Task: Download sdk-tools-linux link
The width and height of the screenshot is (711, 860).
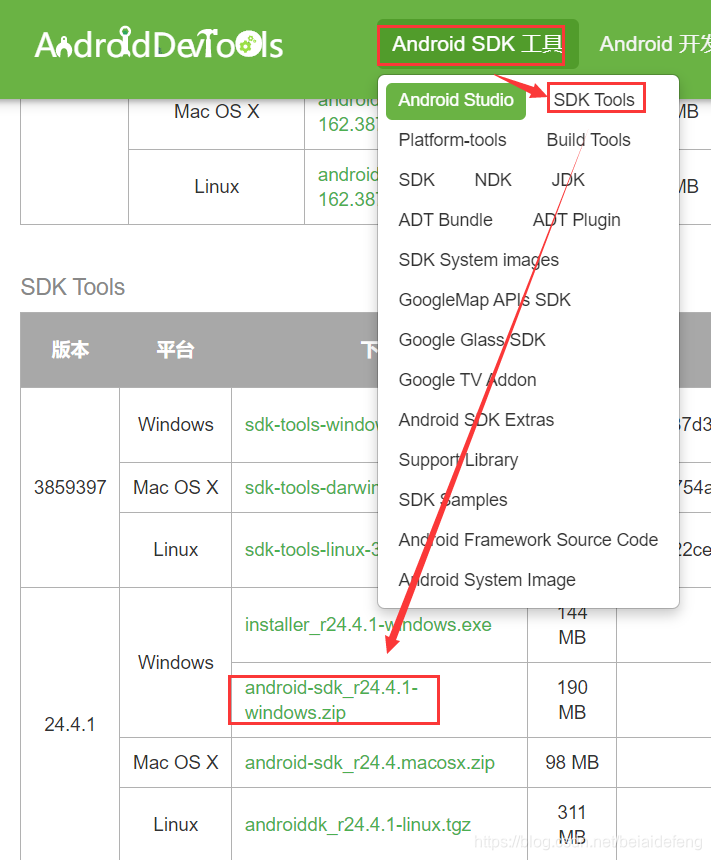Action: pyautogui.click(x=311, y=550)
